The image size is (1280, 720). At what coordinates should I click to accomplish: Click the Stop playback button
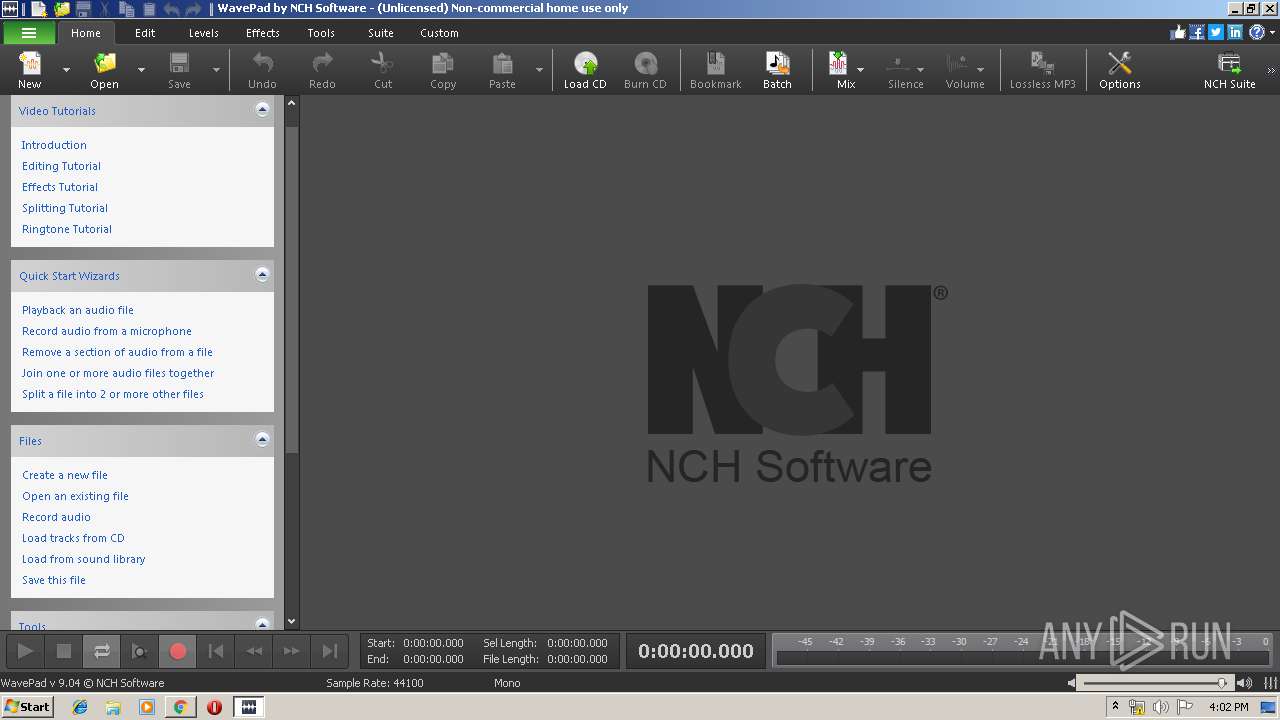point(64,651)
